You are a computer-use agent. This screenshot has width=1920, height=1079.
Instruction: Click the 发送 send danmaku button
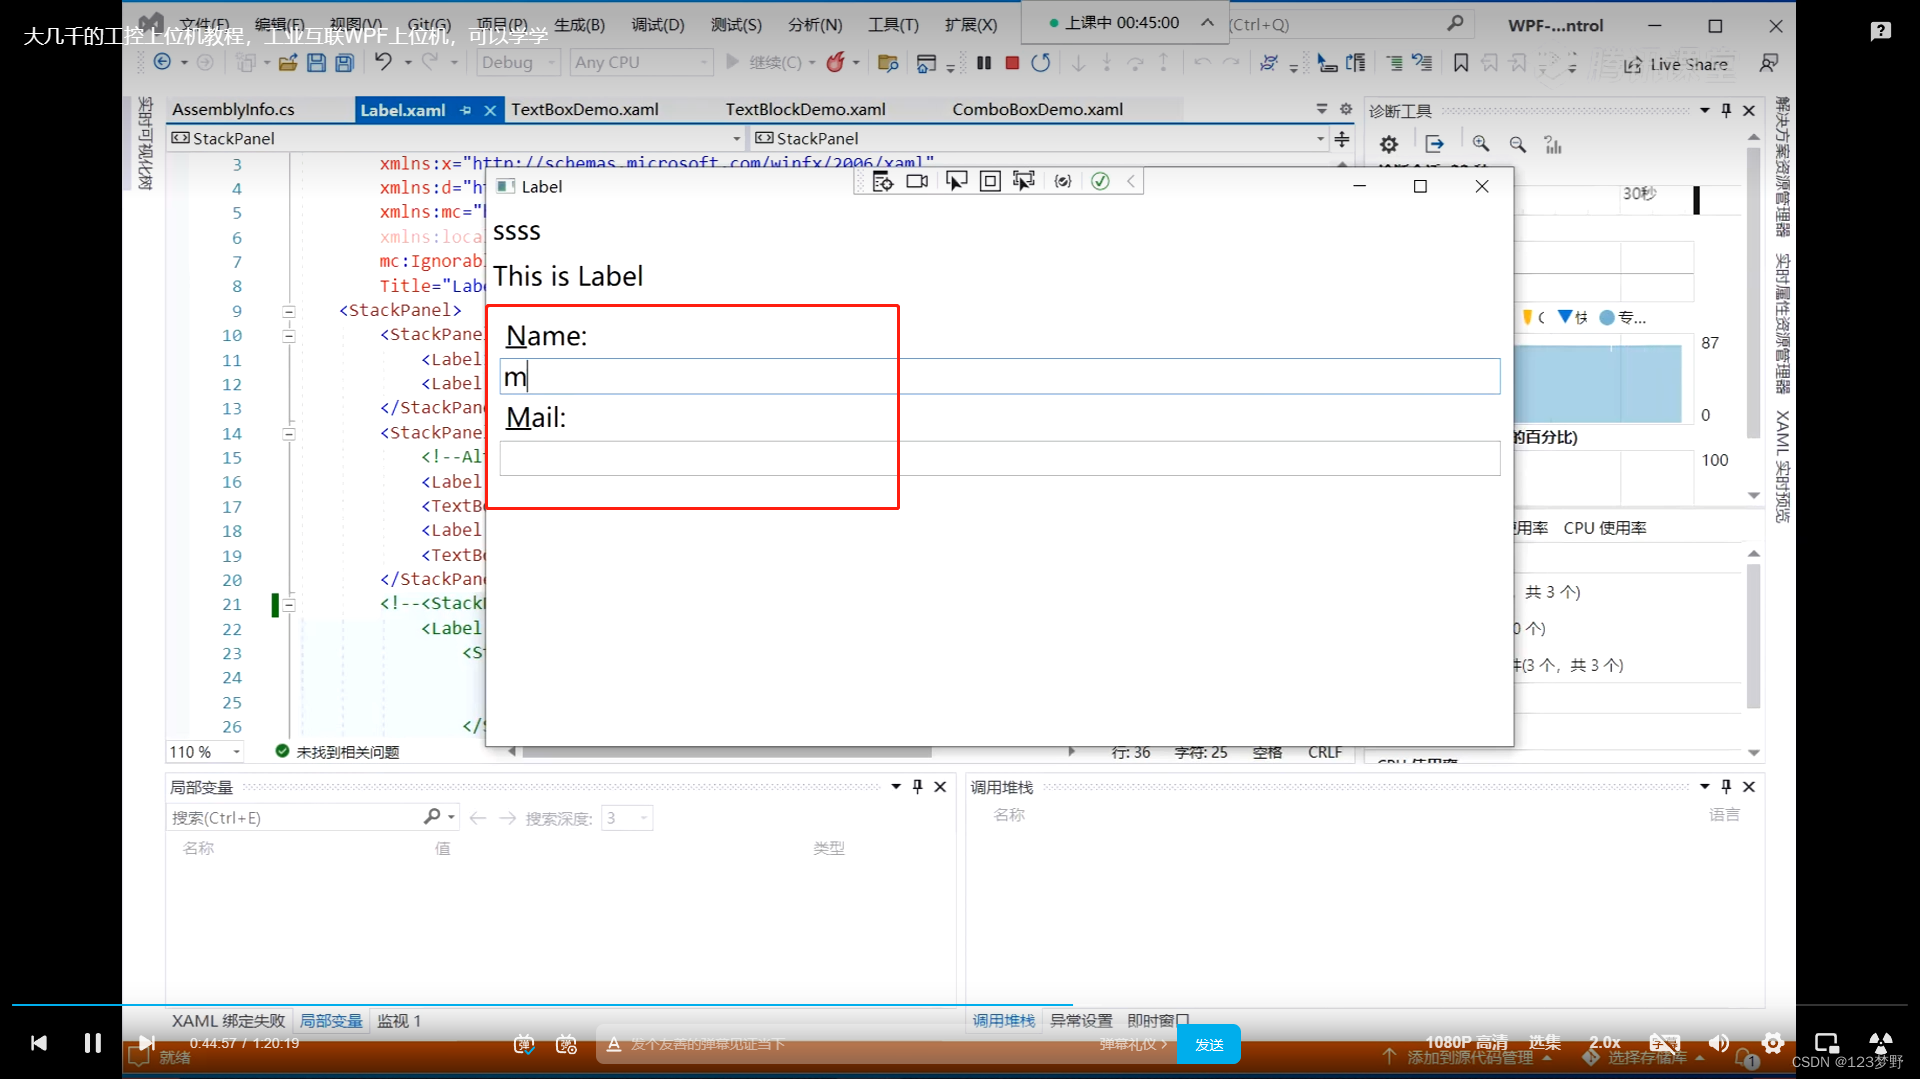(x=1209, y=1044)
